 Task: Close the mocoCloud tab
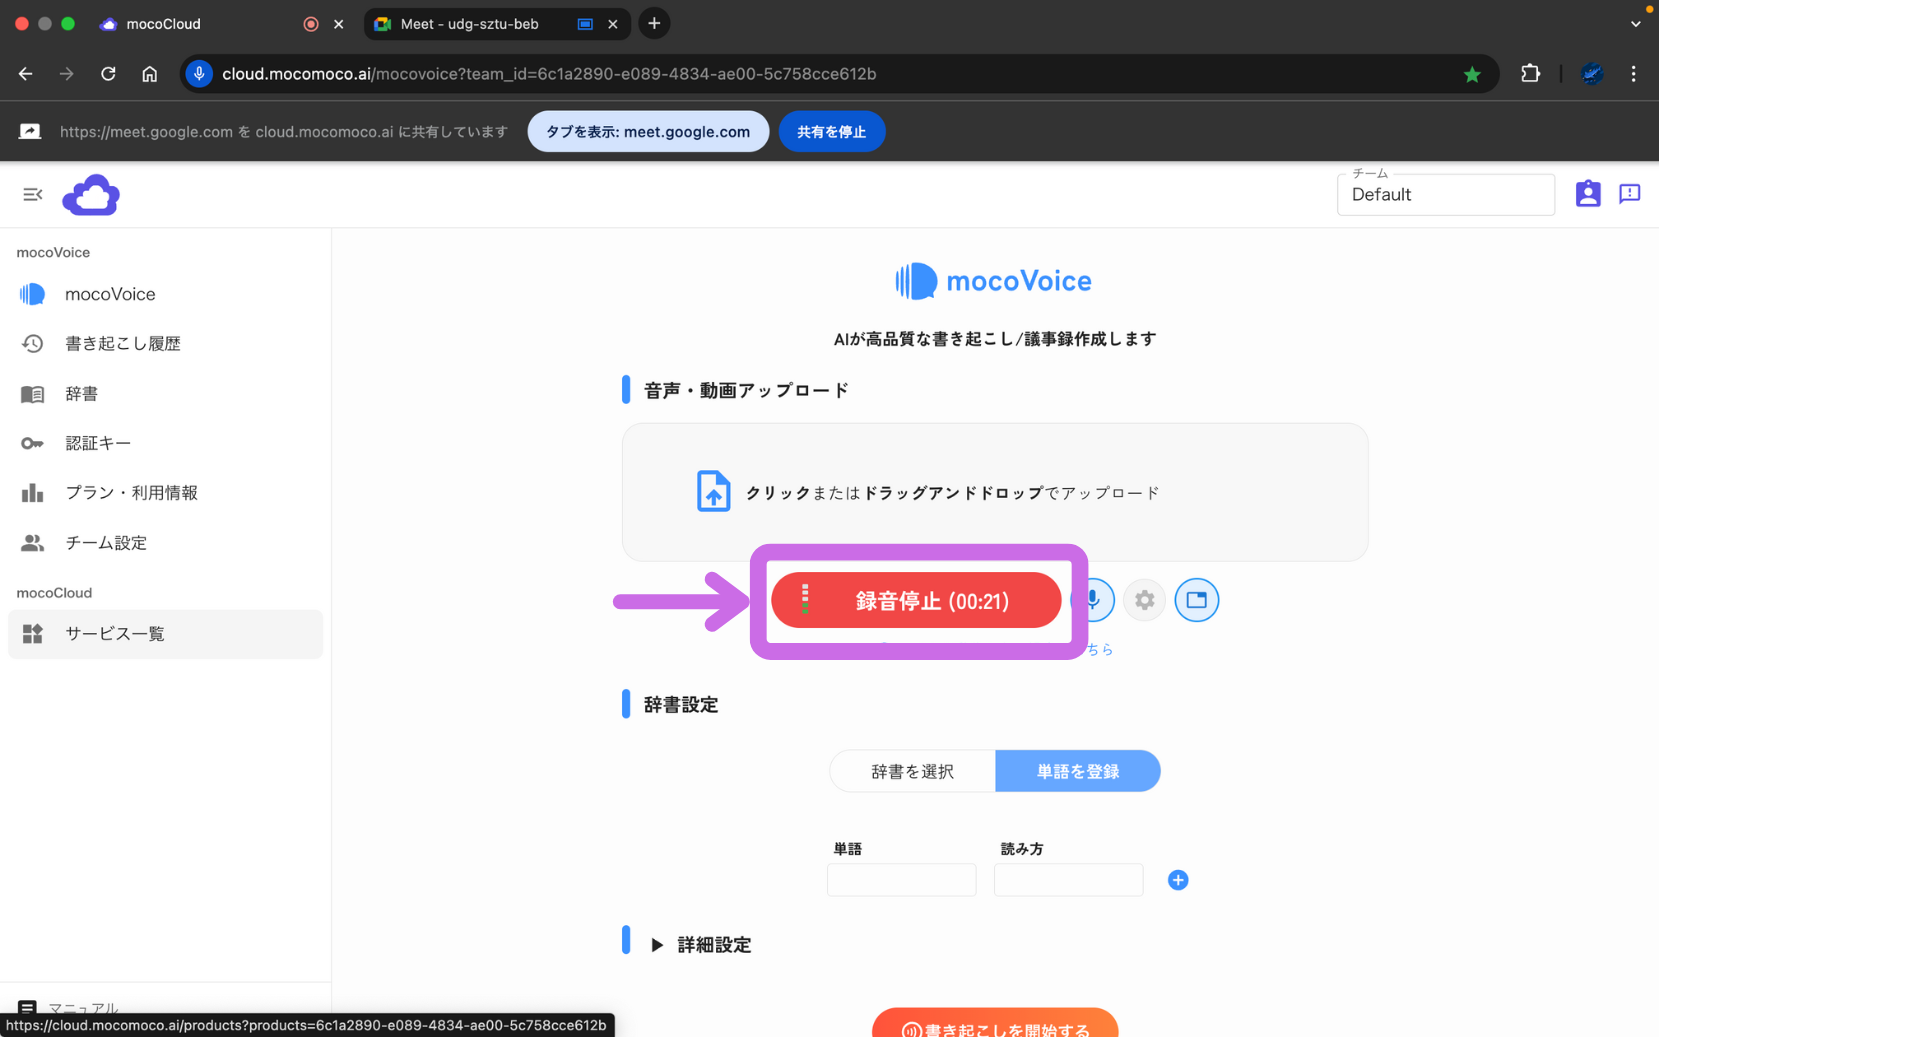point(339,24)
